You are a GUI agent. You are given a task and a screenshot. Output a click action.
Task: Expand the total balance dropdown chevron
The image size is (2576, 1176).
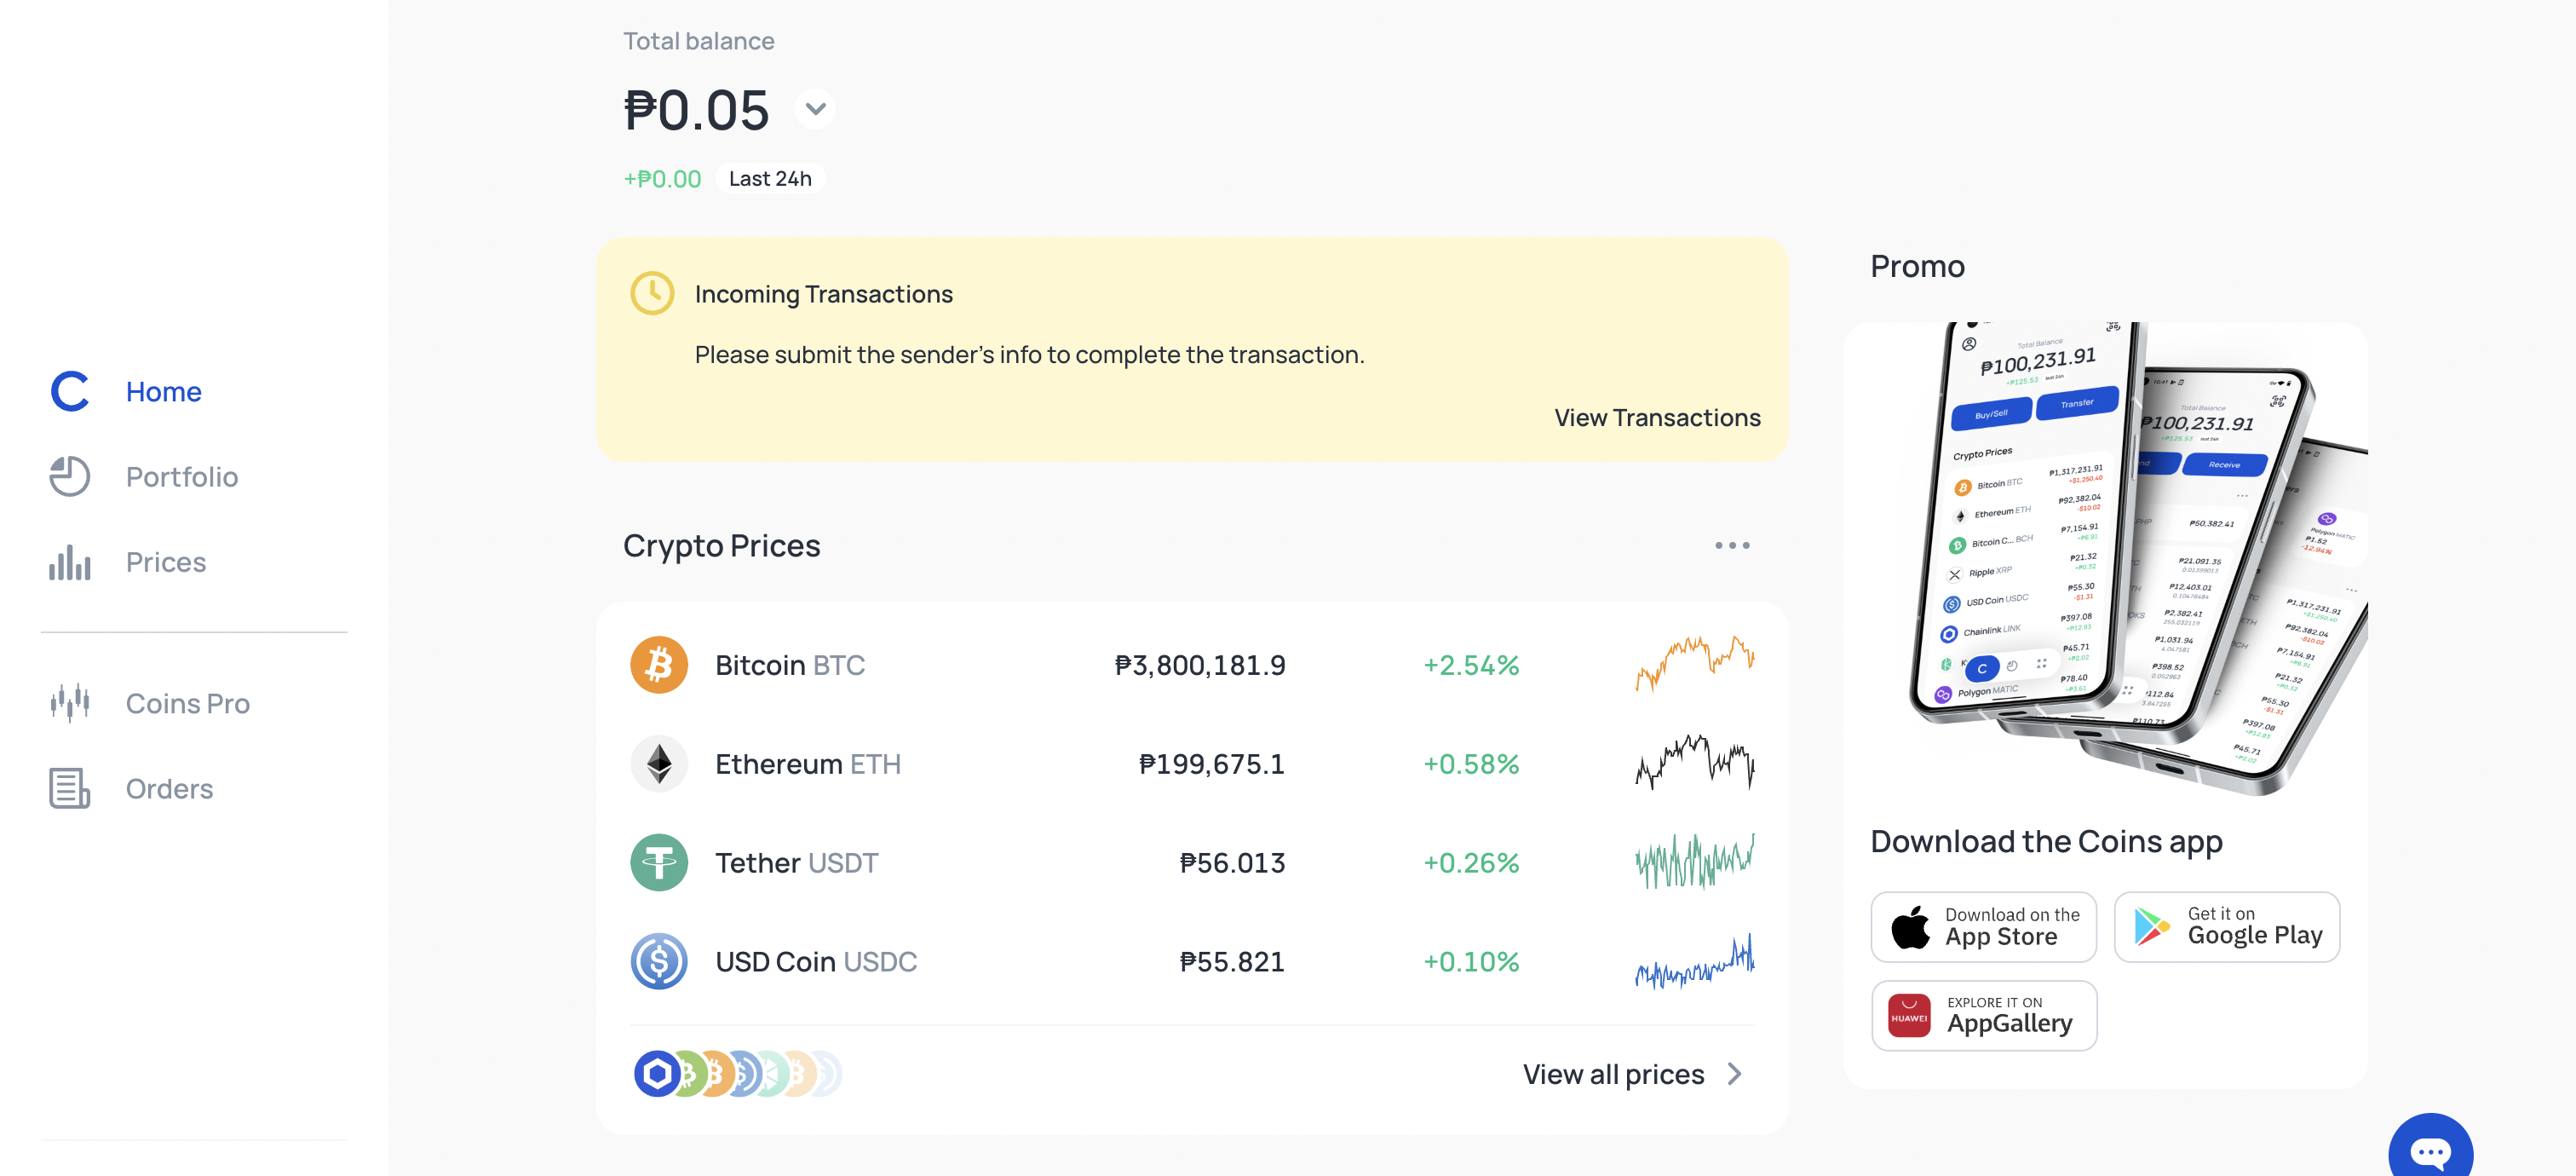pyautogui.click(x=815, y=109)
